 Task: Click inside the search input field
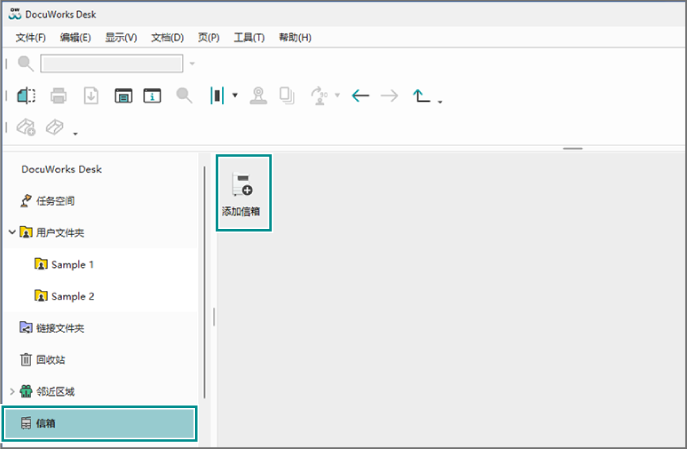tap(111, 64)
